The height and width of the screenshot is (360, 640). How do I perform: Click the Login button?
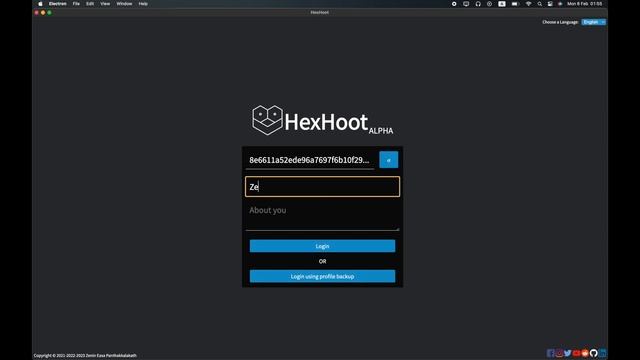(322, 246)
